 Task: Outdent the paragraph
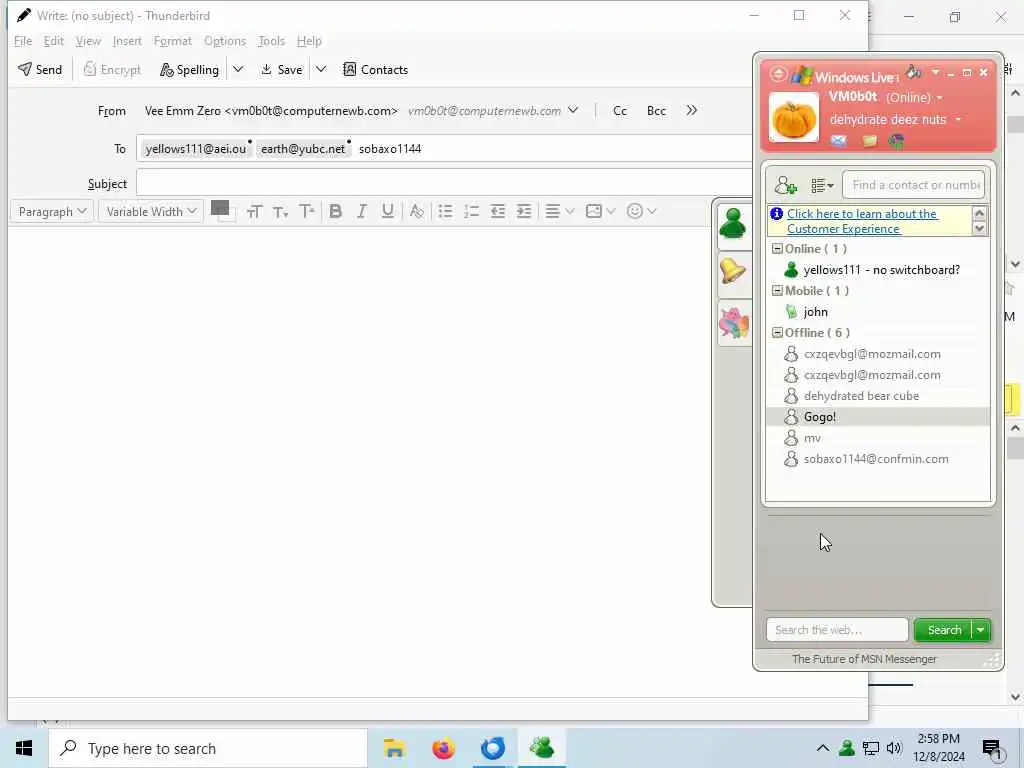pos(498,212)
